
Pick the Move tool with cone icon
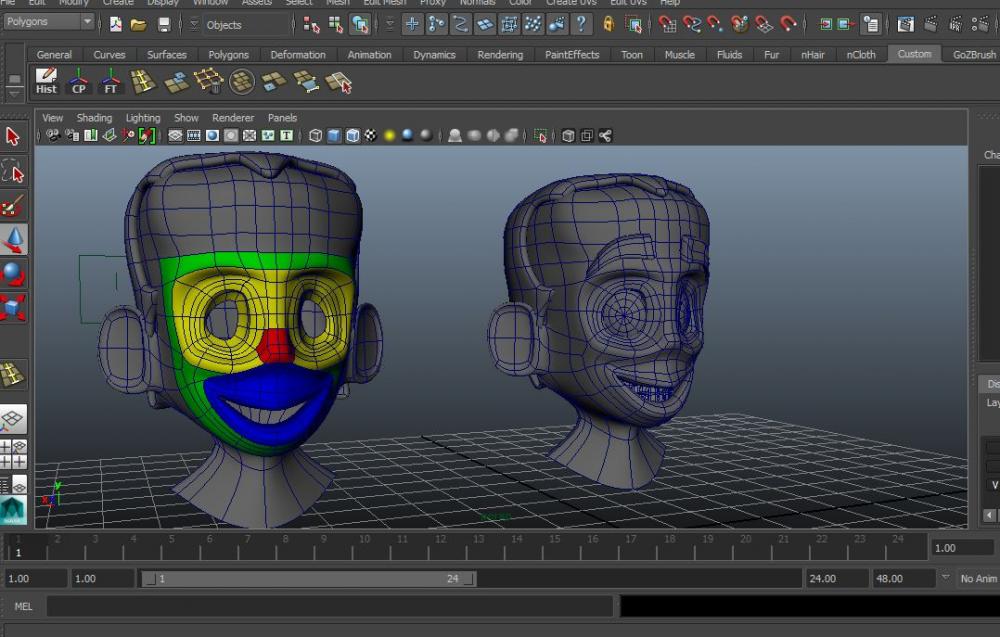[13, 240]
